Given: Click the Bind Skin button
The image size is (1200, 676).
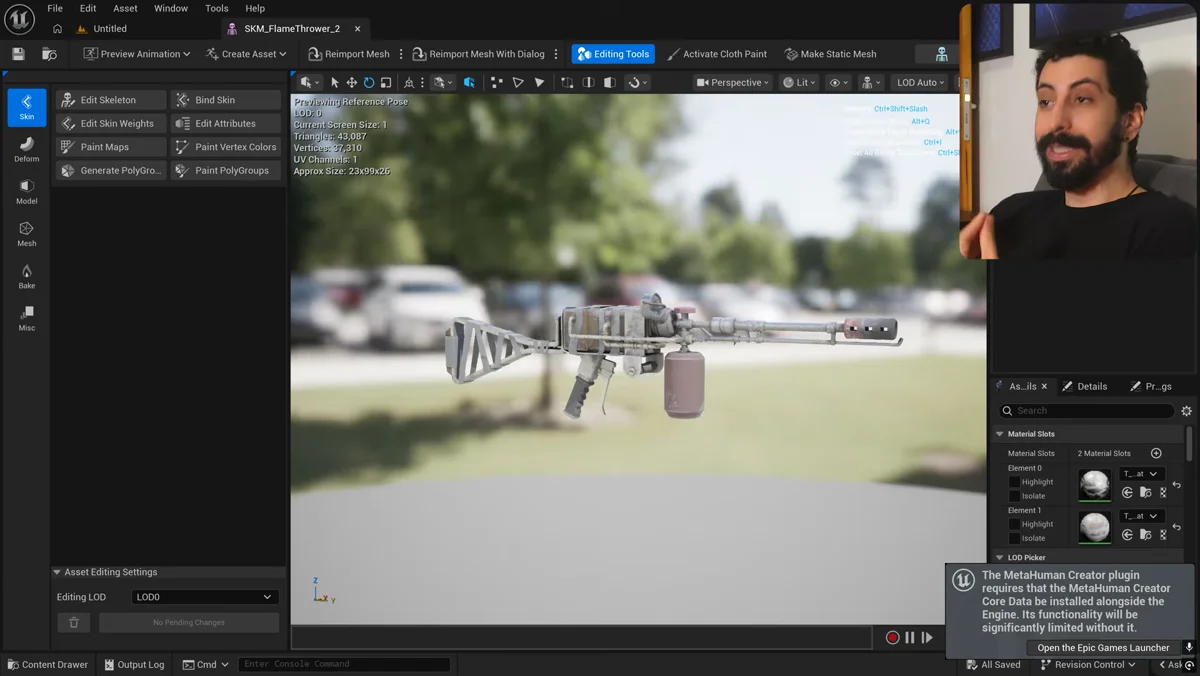Looking at the screenshot, I should coord(226,100).
